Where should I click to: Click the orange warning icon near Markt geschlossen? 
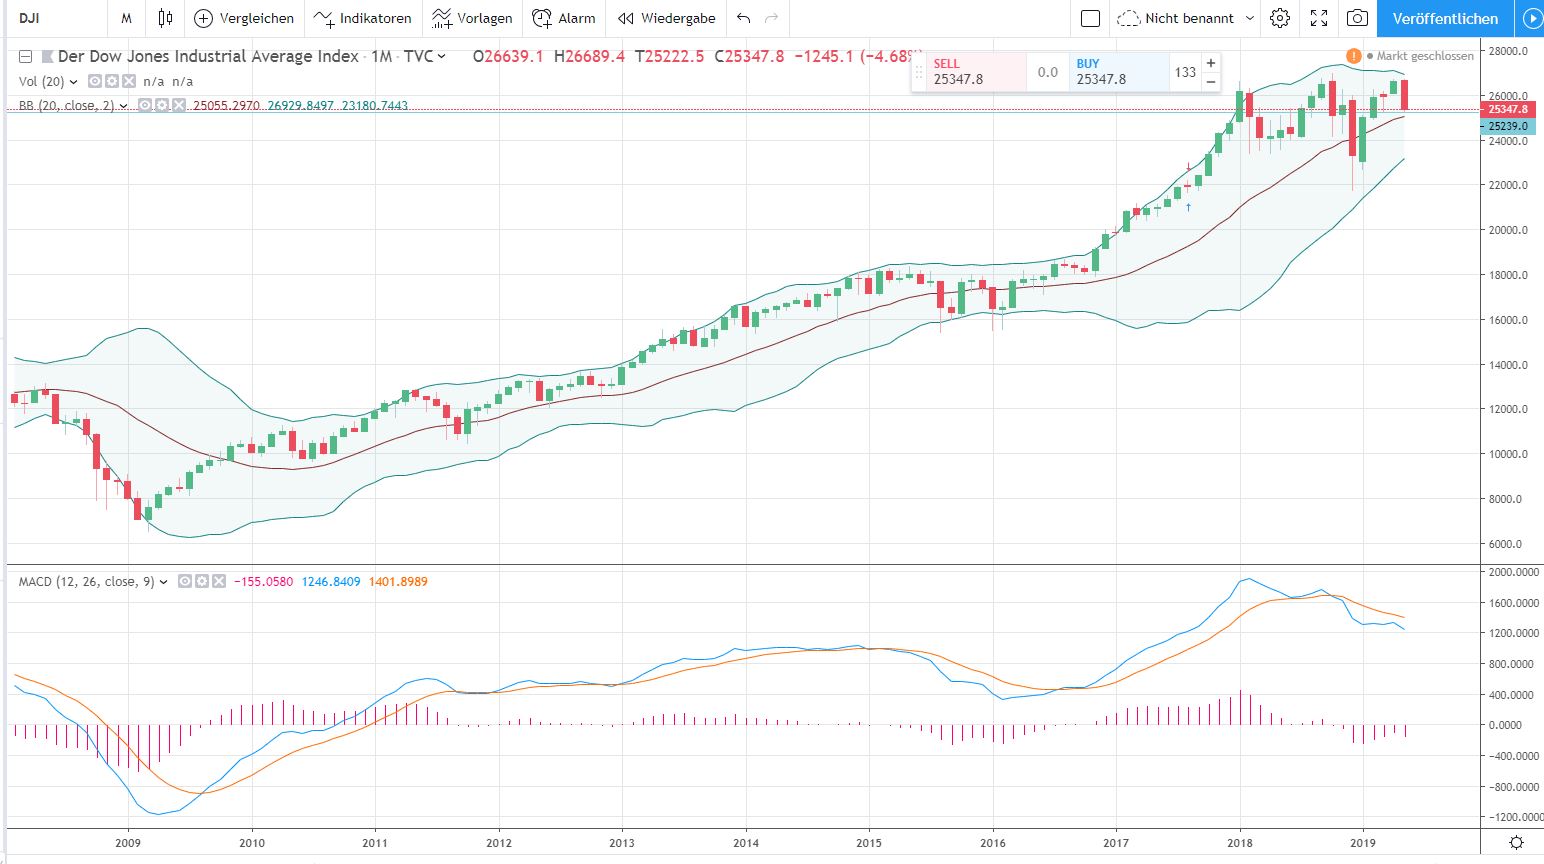(x=1353, y=56)
